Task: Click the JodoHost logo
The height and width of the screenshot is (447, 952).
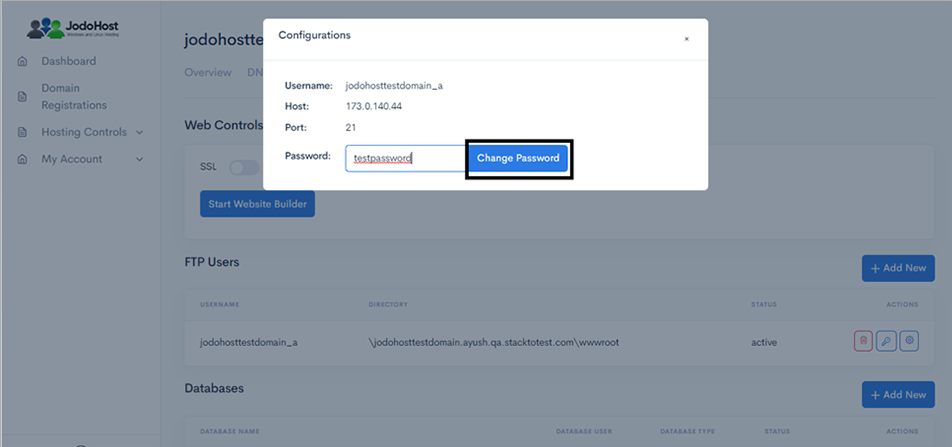Action: [73, 29]
